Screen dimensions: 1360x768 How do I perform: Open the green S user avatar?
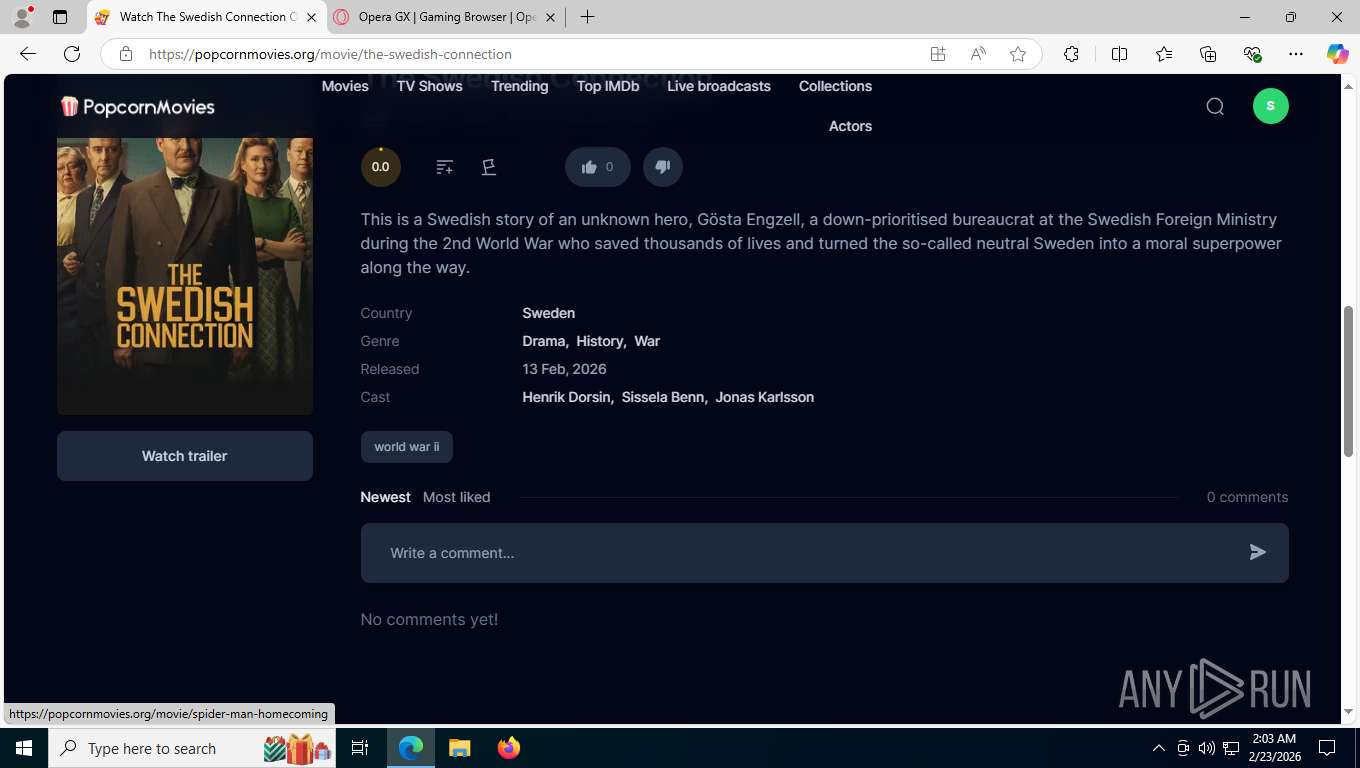[x=1270, y=106]
